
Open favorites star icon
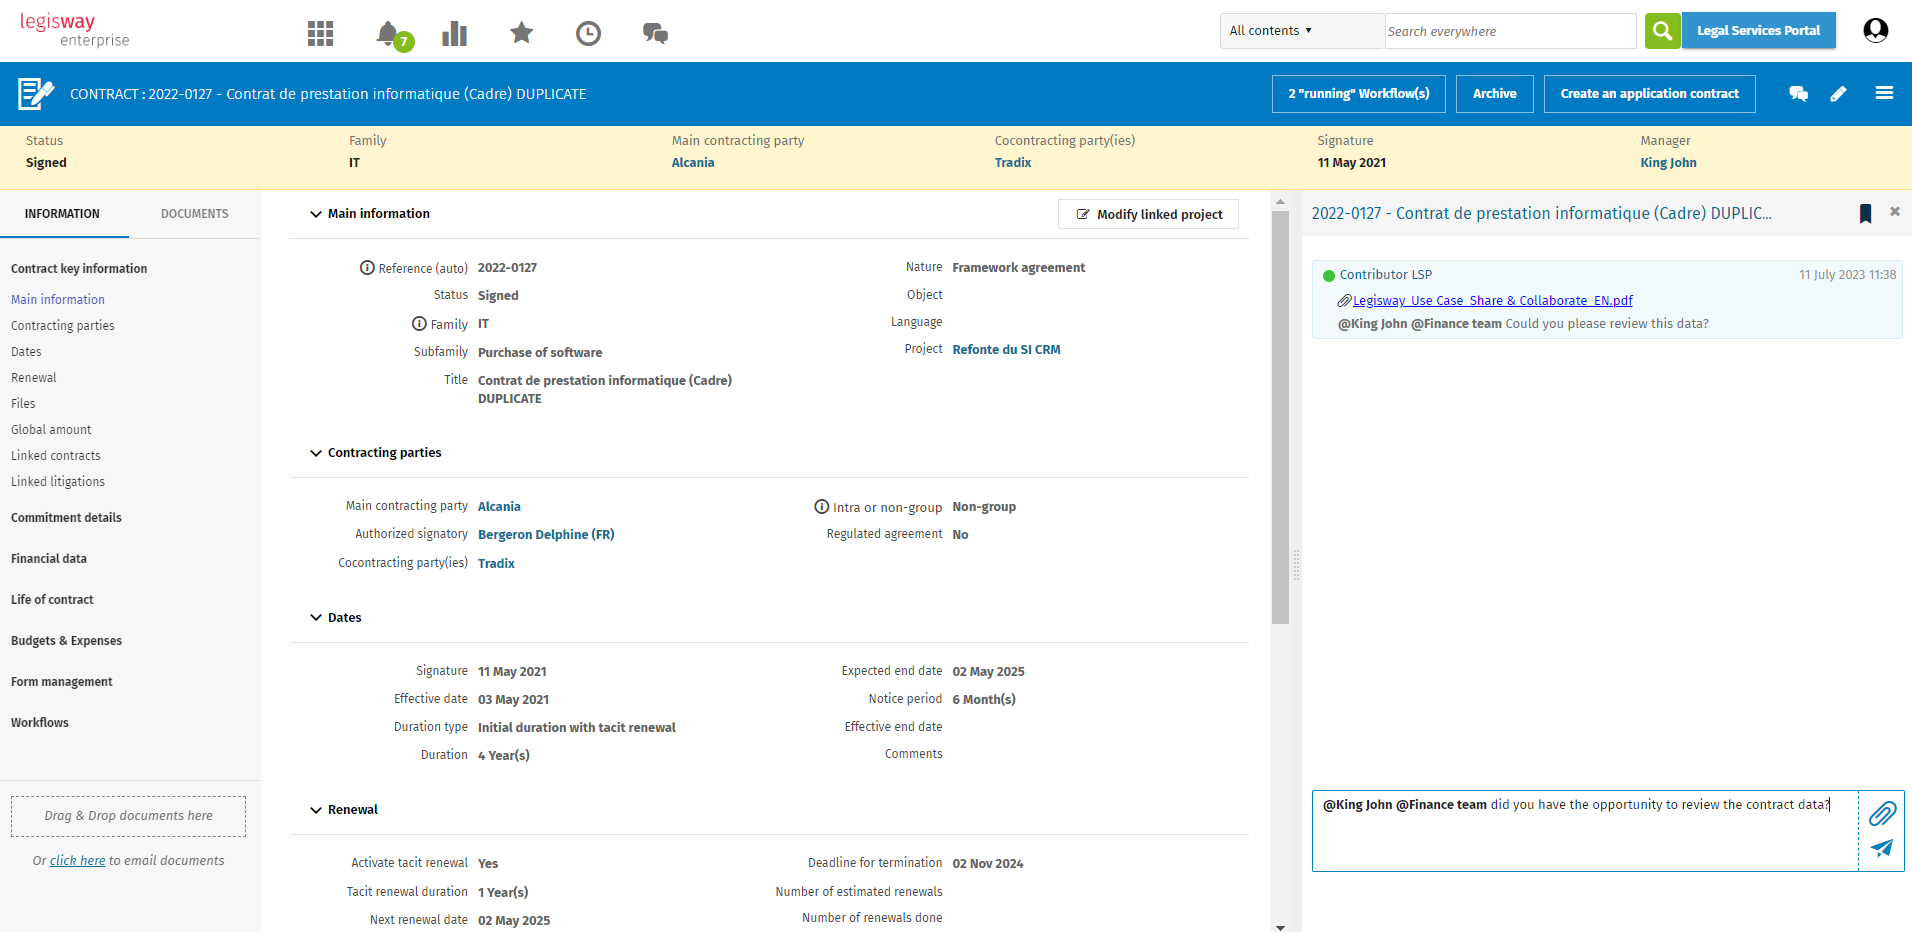(x=521, y=33)
